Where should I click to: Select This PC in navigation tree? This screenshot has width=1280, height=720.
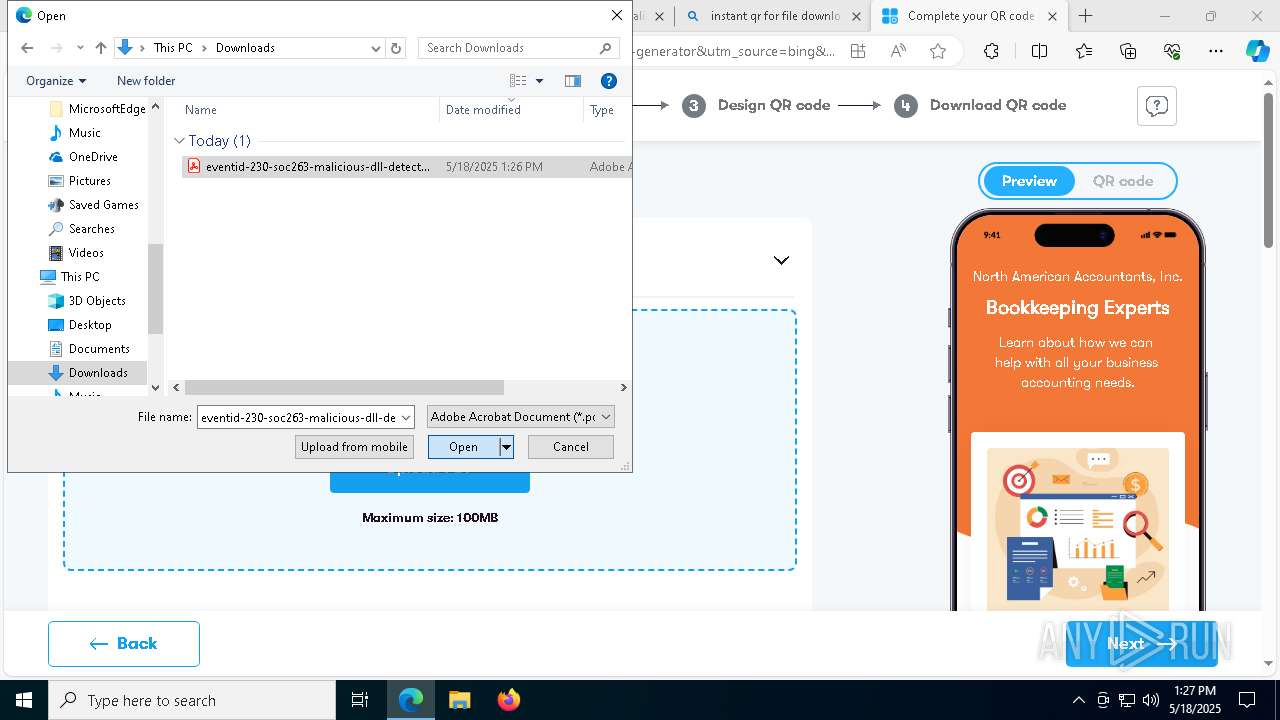(x=80, y=277)
